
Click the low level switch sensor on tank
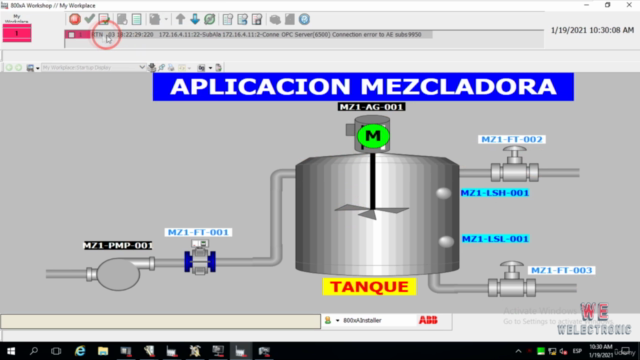(x=446, y=241)
